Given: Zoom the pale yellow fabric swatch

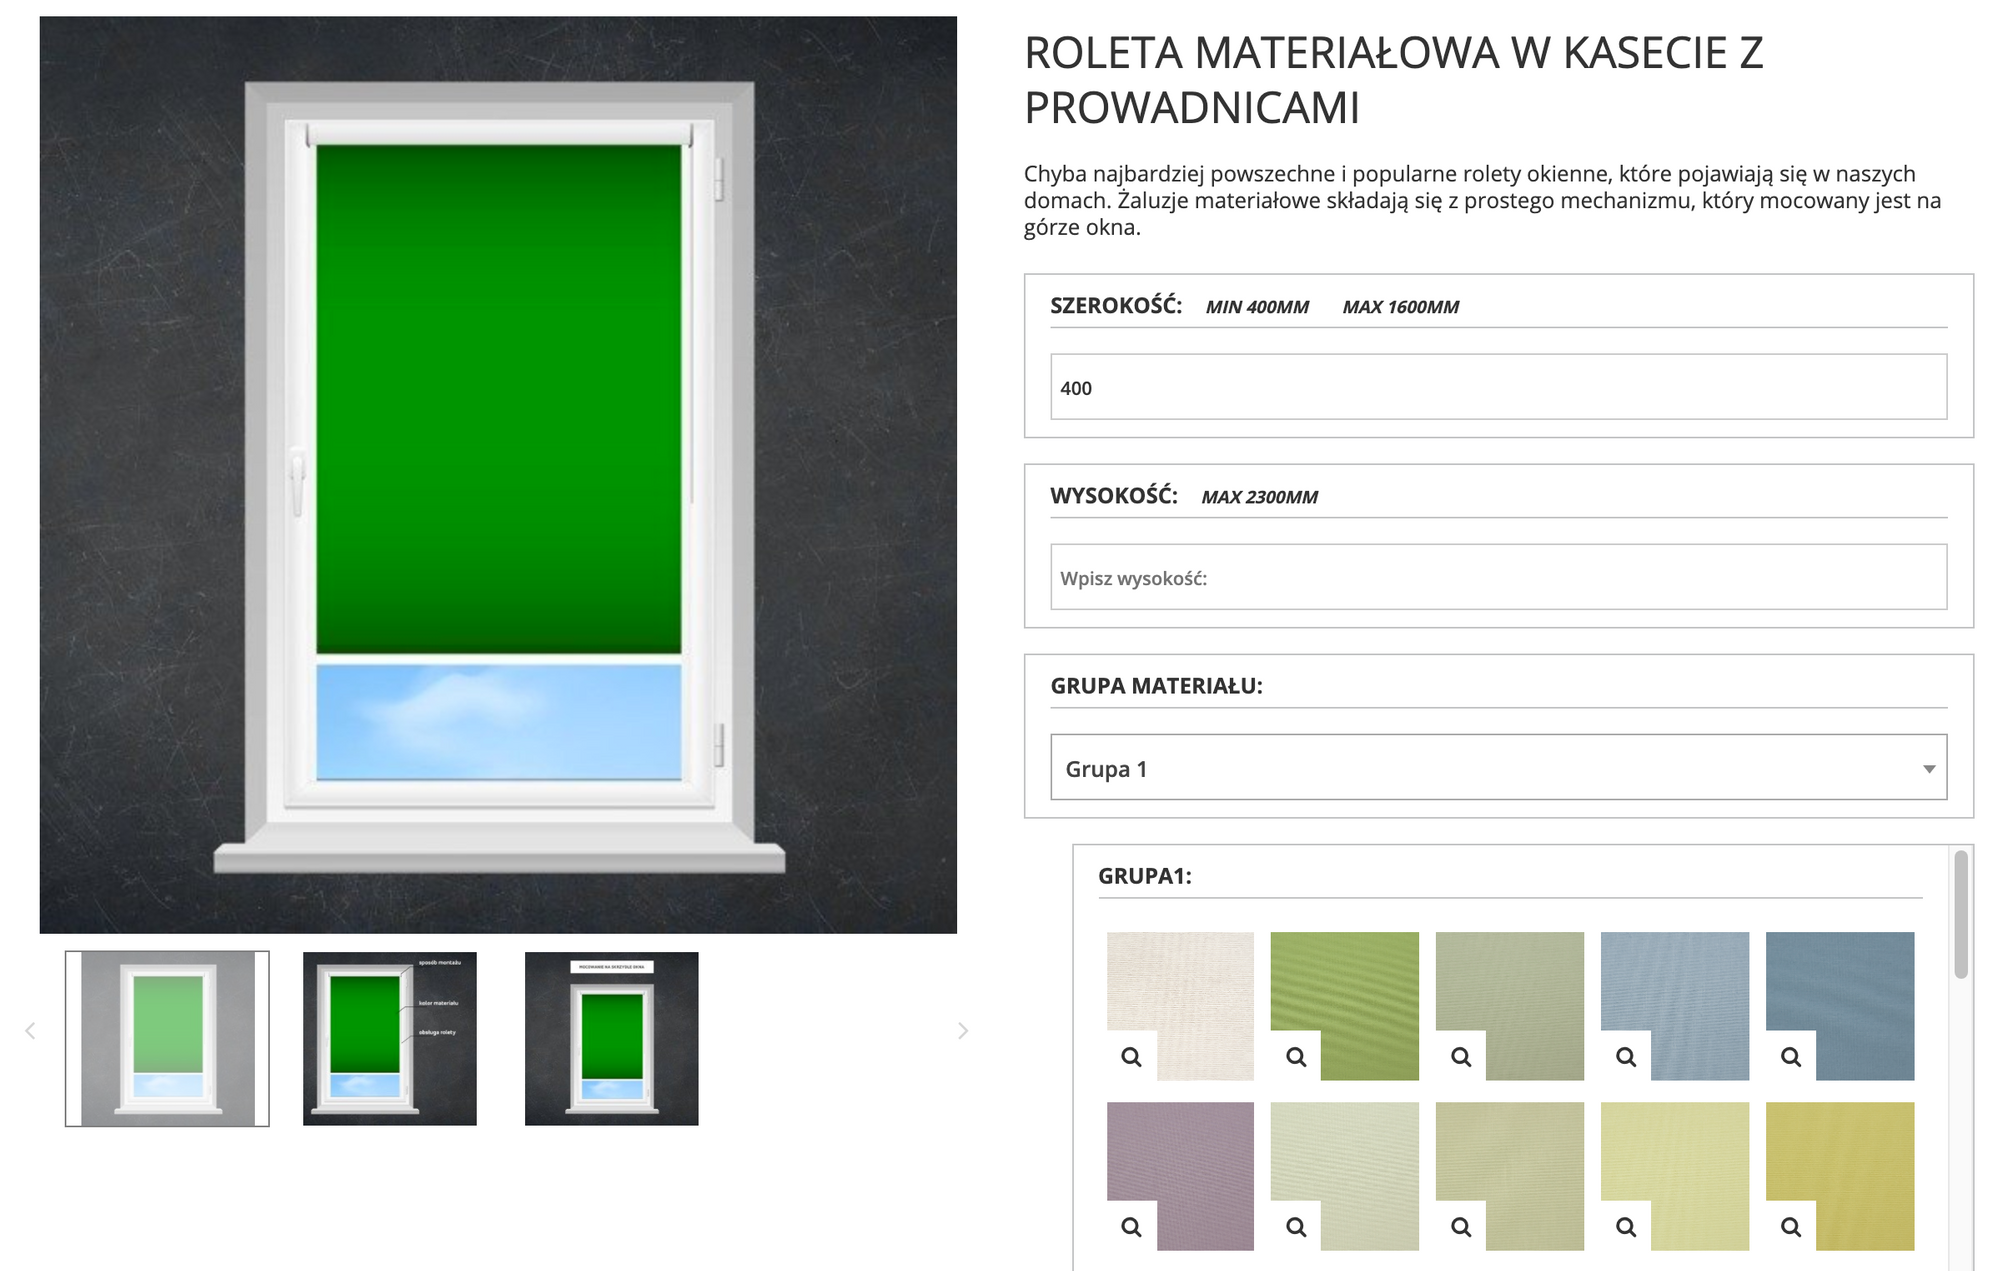Looking at the screenshot, I should 1626,1227.
